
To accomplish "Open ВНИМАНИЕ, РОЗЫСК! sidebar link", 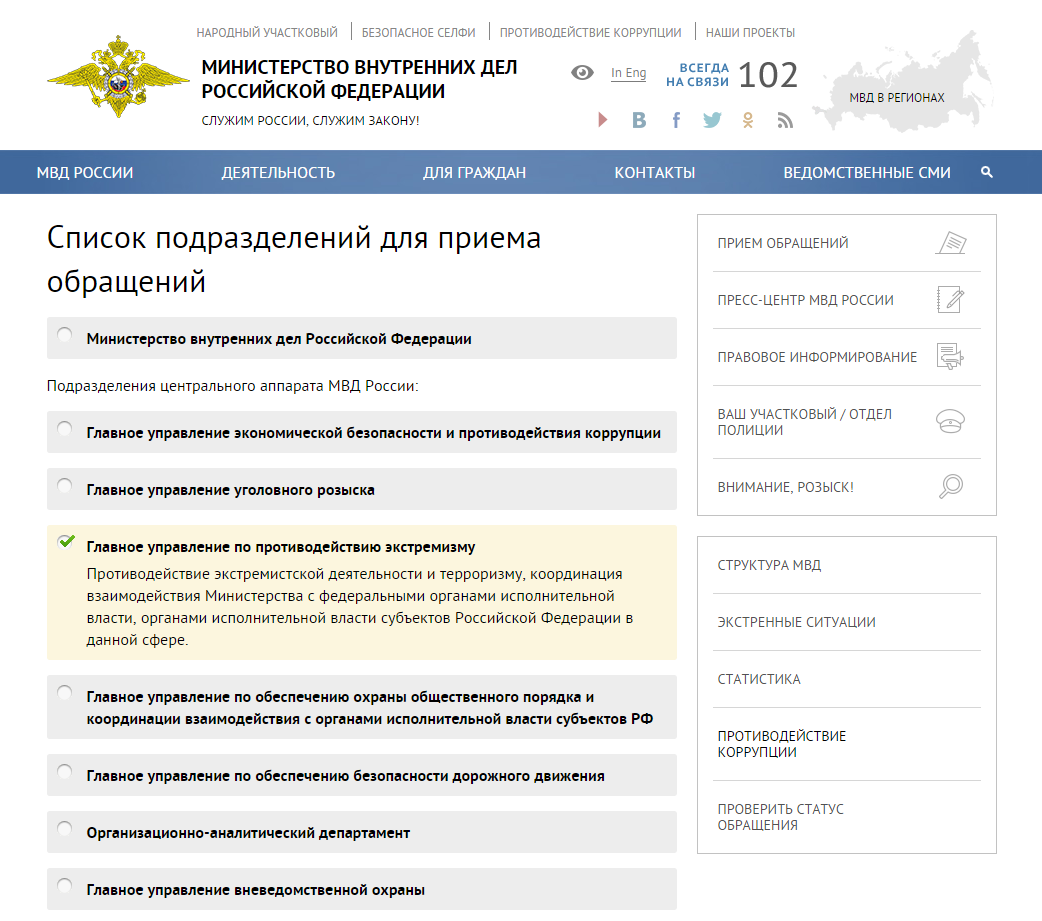I will point(785,488).
